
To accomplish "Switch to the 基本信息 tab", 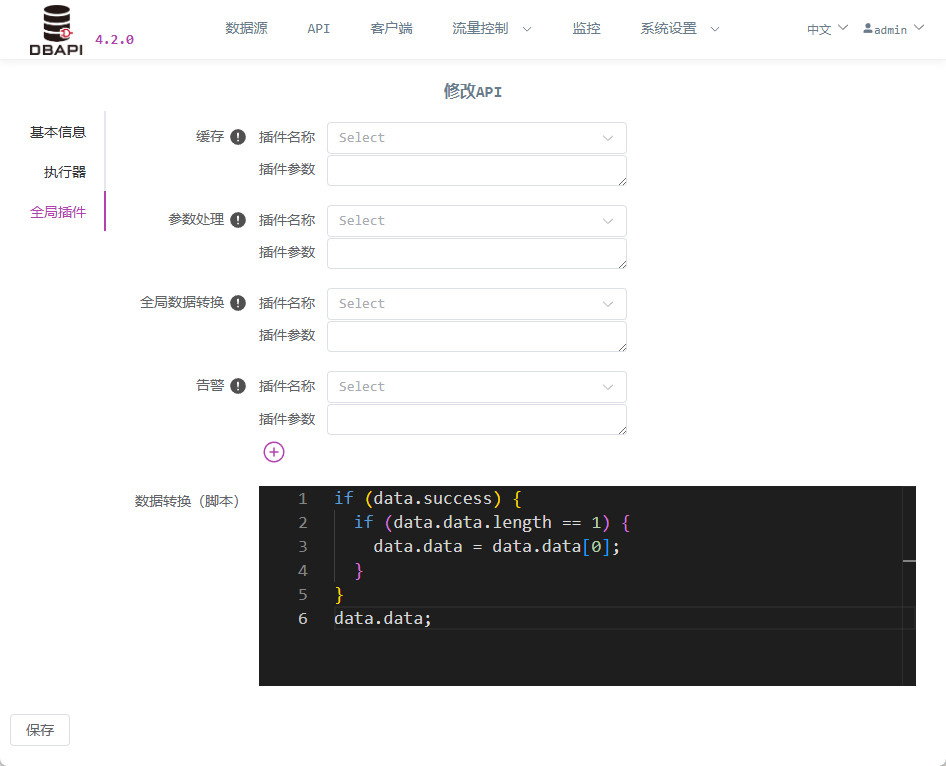I will [58, 132].
